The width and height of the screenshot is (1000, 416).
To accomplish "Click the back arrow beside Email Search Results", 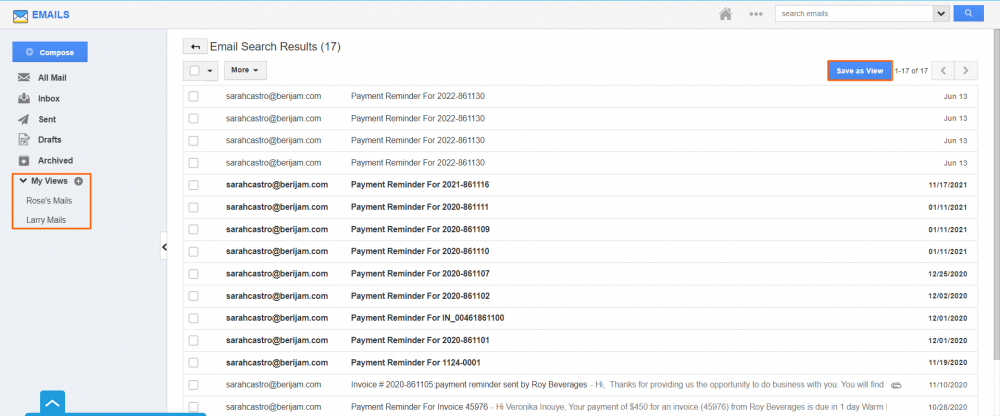I will coord(194,47).
